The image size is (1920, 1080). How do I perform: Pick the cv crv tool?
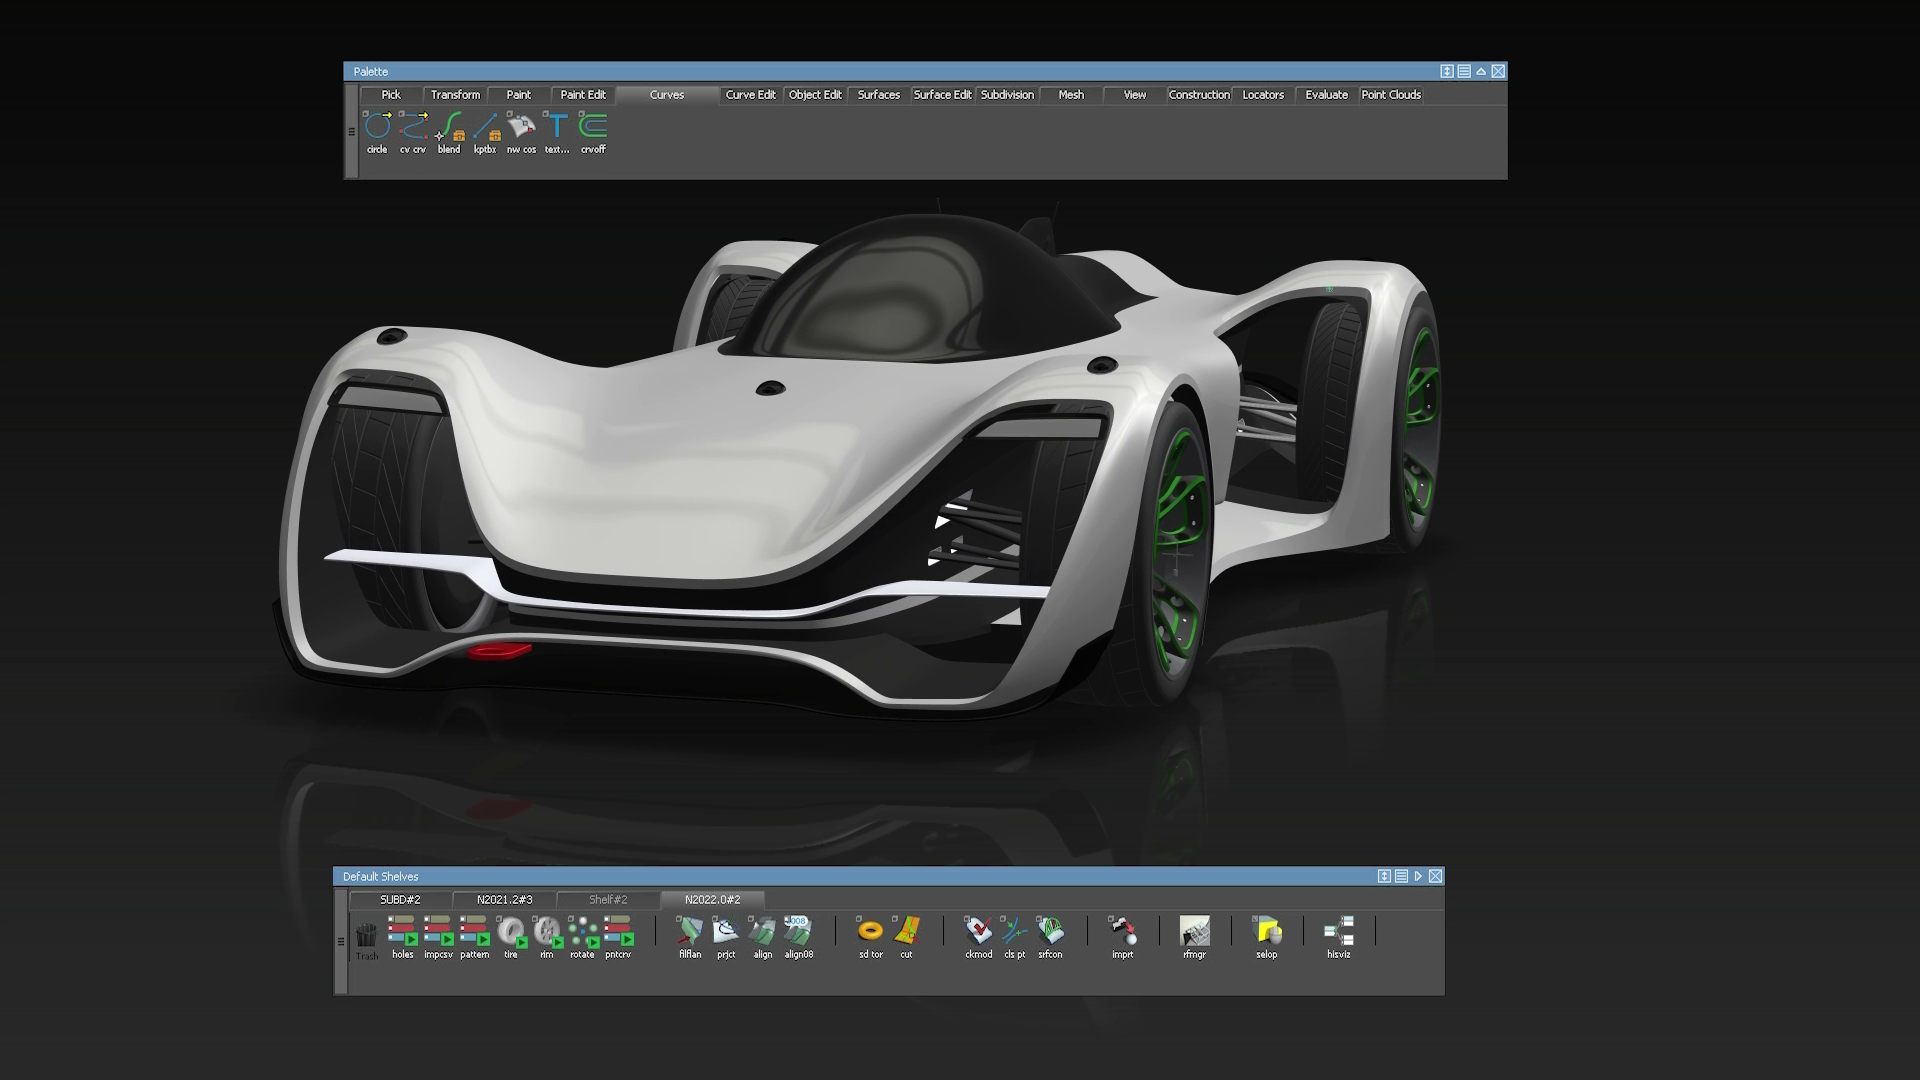413,127
